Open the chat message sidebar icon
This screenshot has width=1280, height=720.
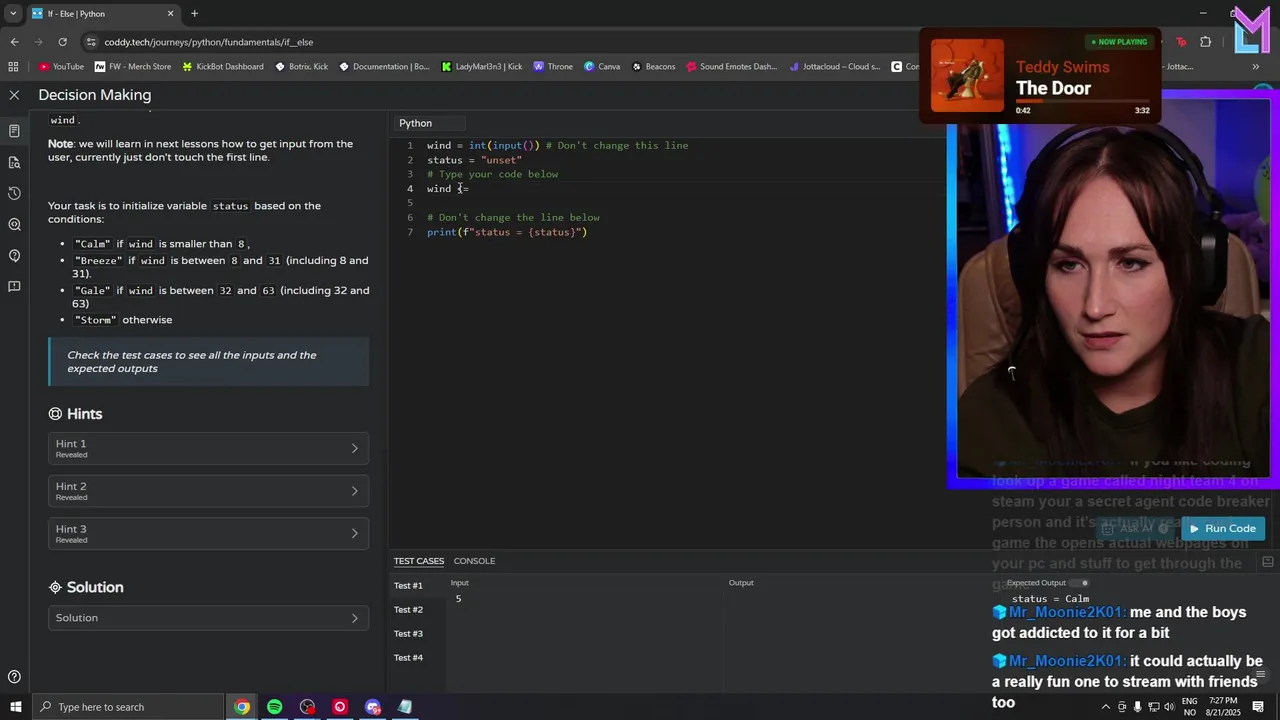coord(14,287)
